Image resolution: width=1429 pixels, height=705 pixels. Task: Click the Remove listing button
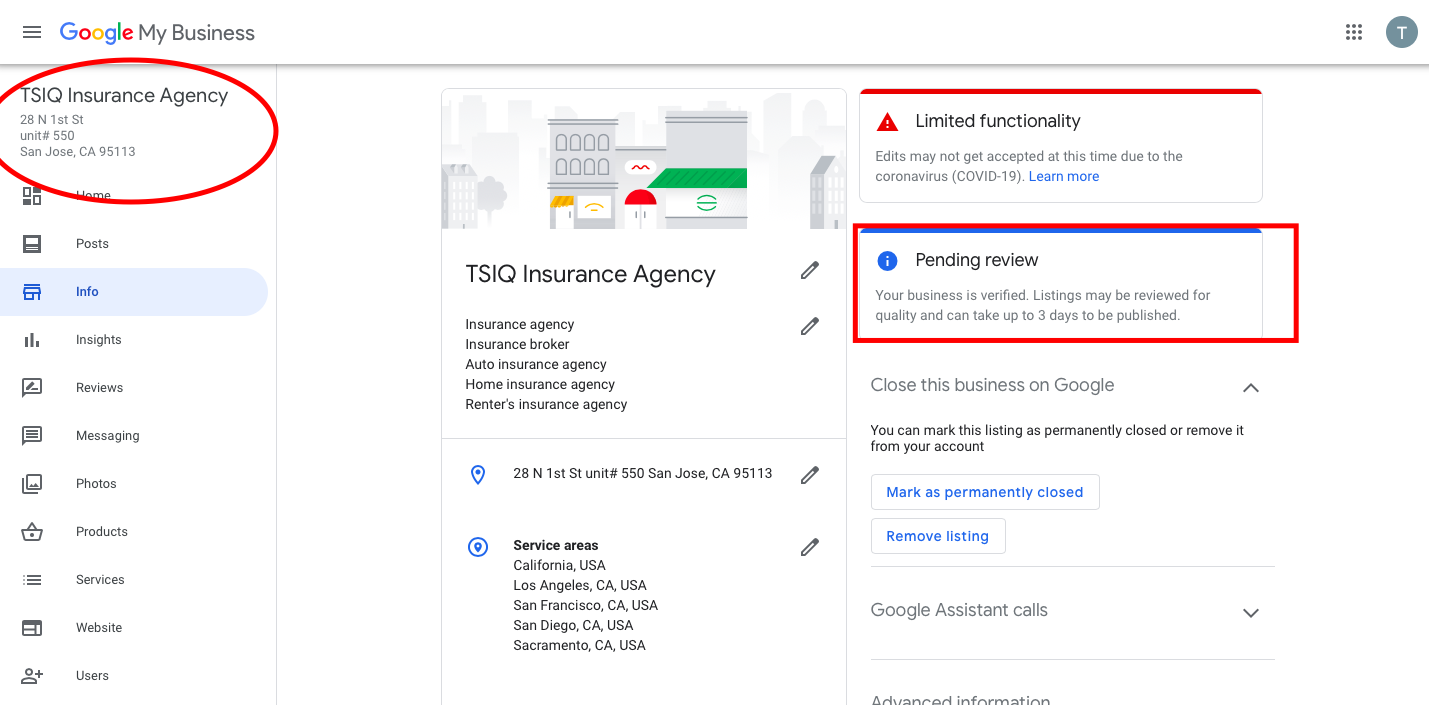coord(938,536)
